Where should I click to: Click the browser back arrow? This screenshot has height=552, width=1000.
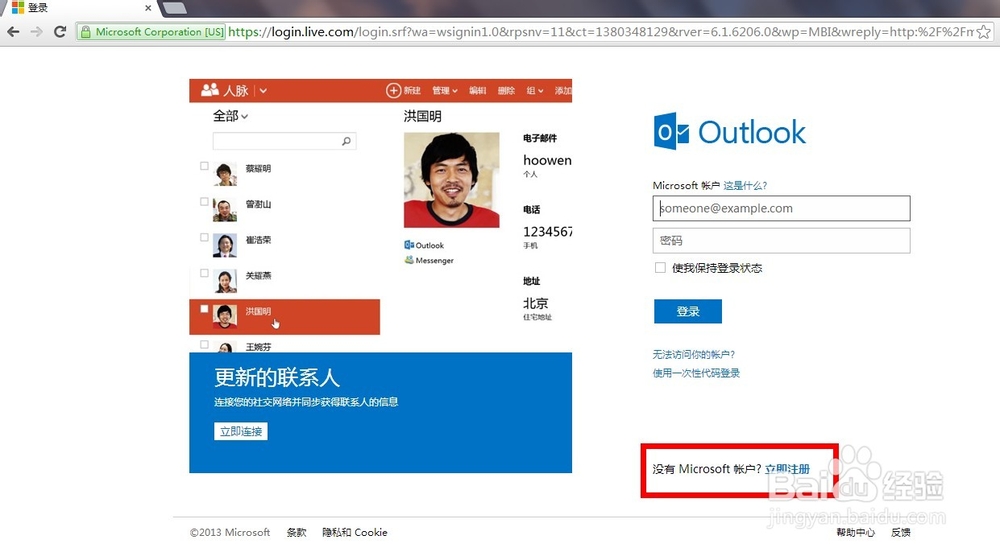pyautogui.click(x=13, y=32)
